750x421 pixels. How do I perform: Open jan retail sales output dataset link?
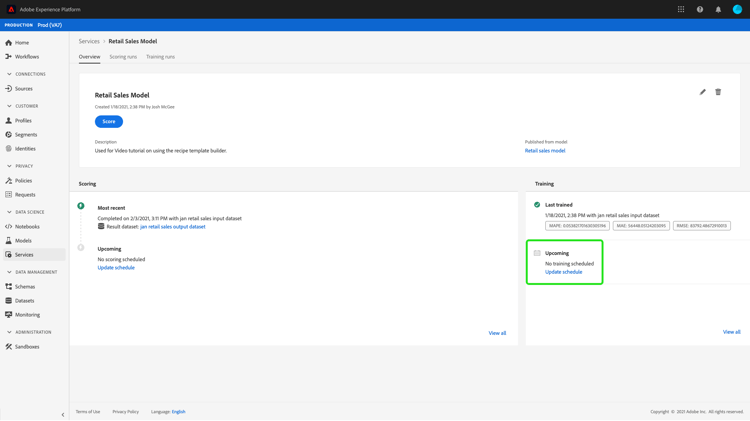coord(173,227)
